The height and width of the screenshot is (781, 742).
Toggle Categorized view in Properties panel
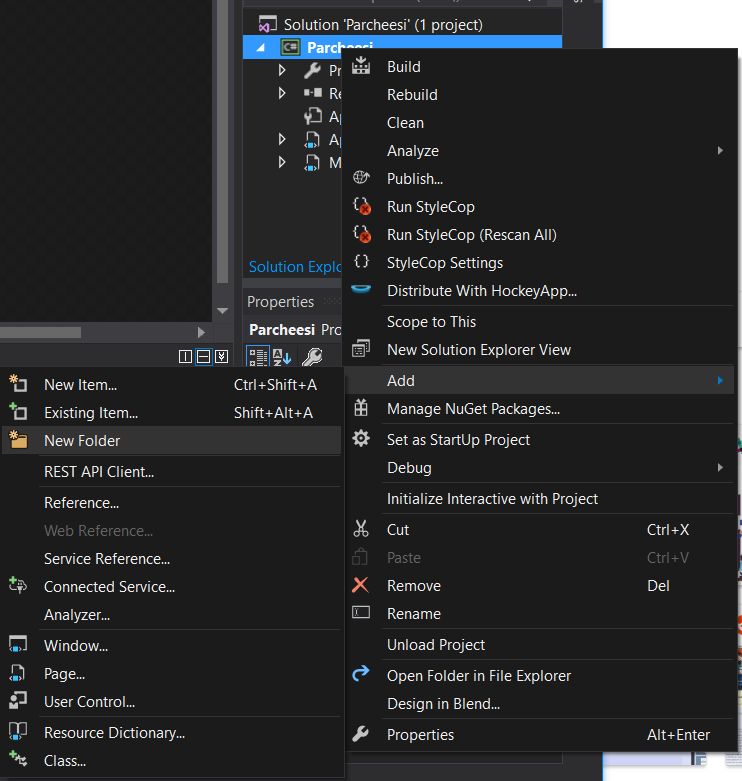coord(258,357)
